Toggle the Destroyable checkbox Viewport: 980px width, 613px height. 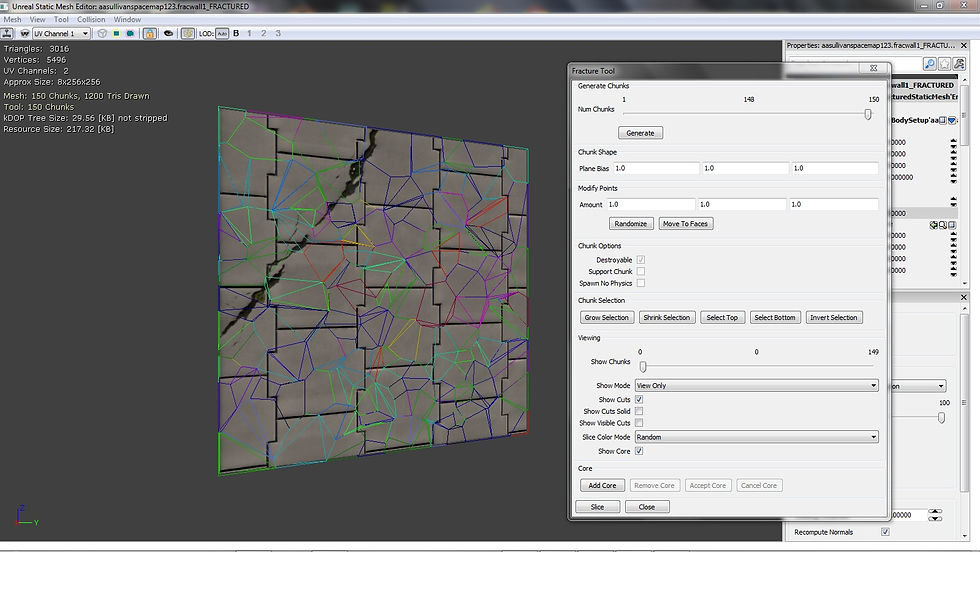(x=641, y=259)
